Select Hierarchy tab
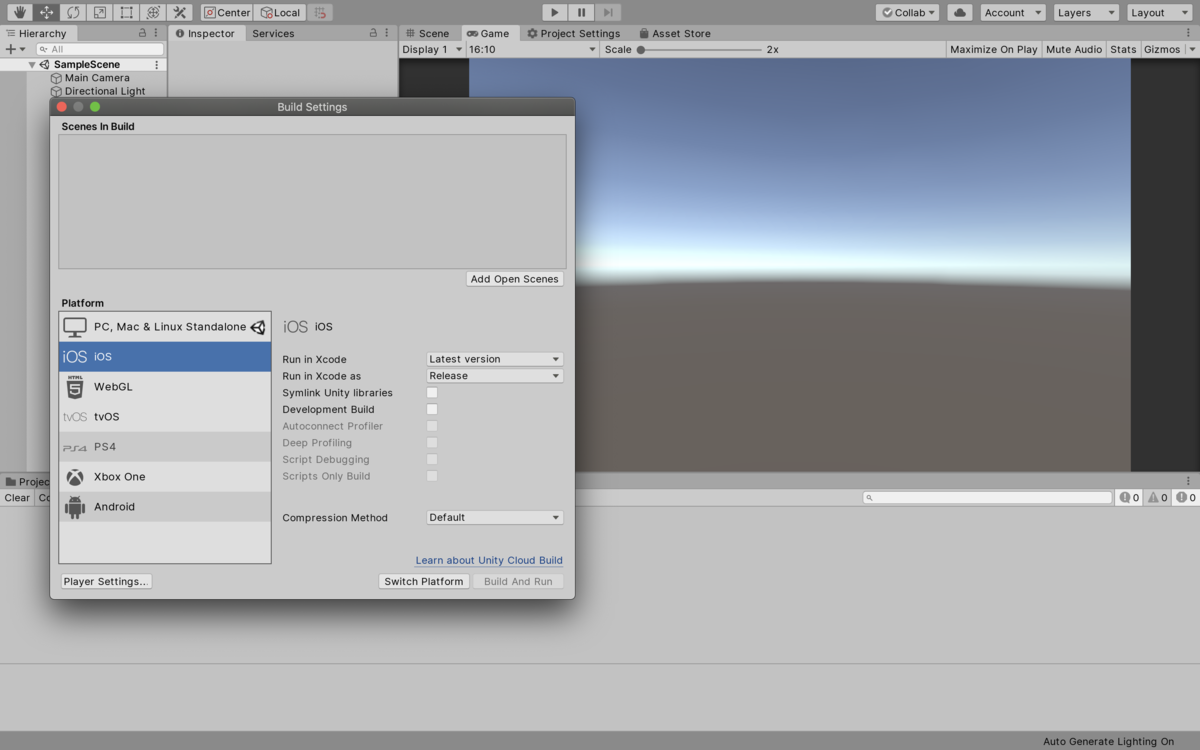The height and width of the screenshot is (750, 1200). coord(36,33)
